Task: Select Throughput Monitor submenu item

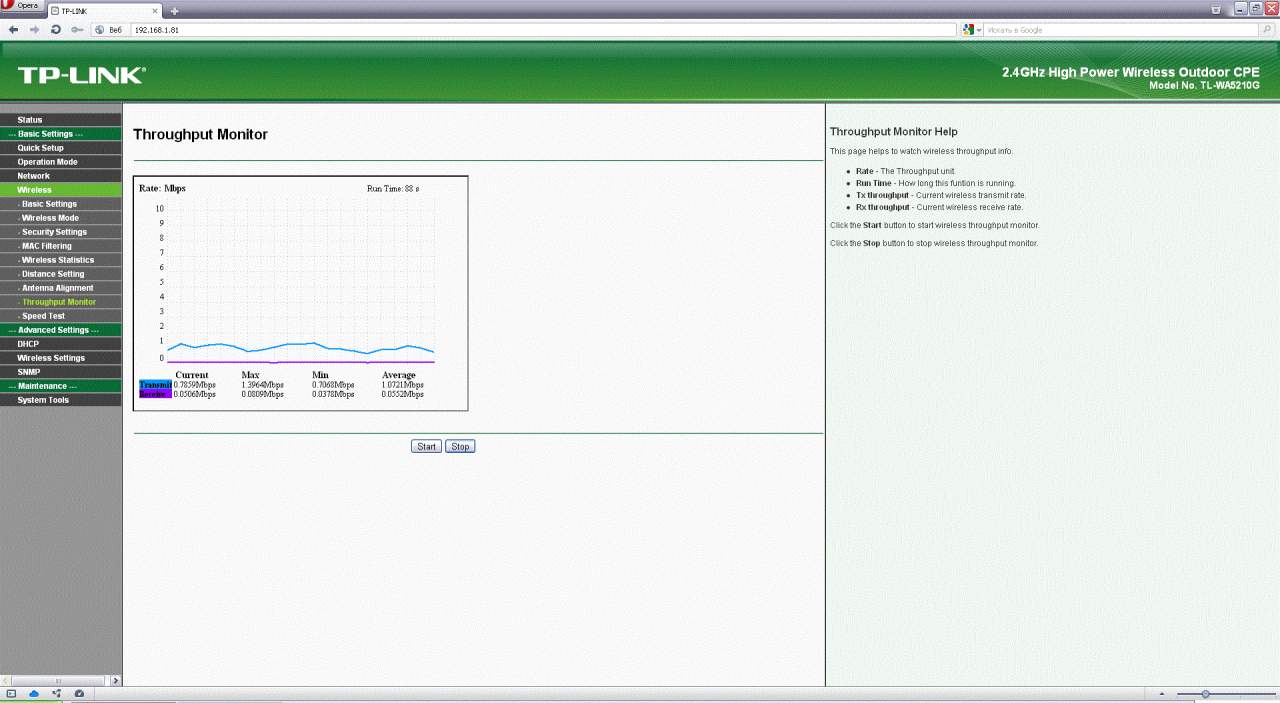Action: (x=61, y=302)
